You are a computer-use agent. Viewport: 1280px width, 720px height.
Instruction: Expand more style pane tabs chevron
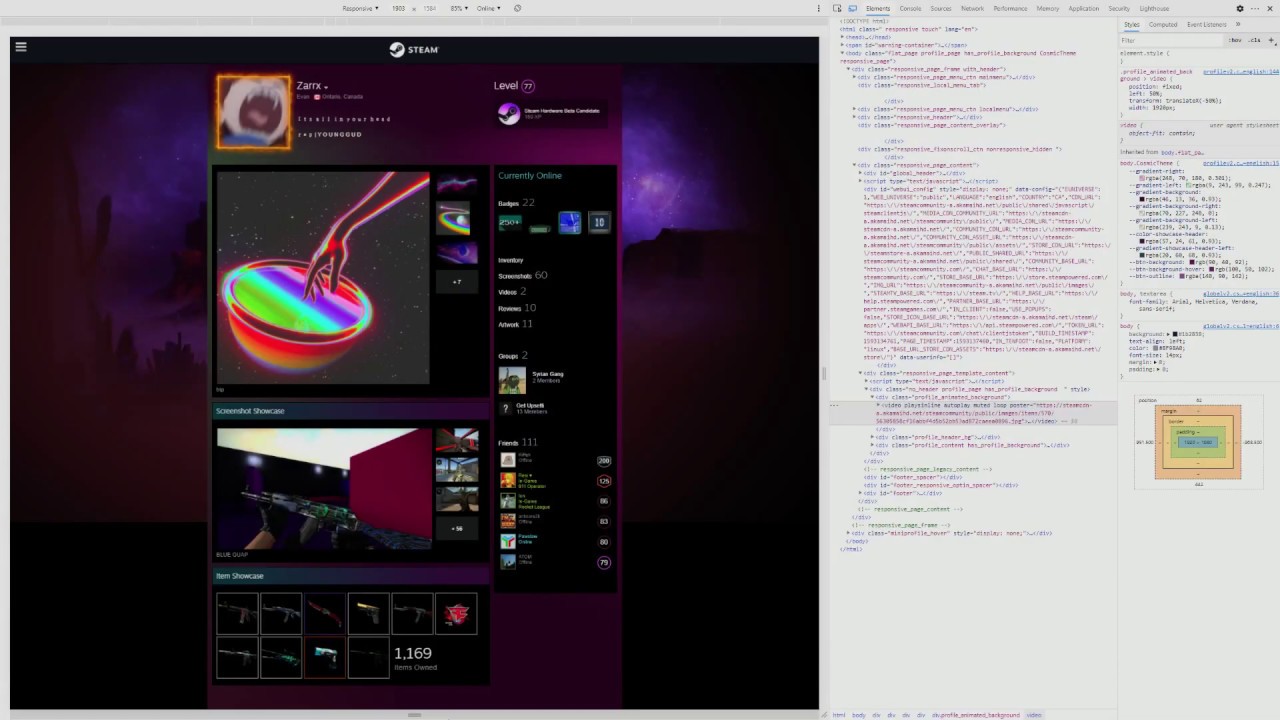[x=1238, y=24]
